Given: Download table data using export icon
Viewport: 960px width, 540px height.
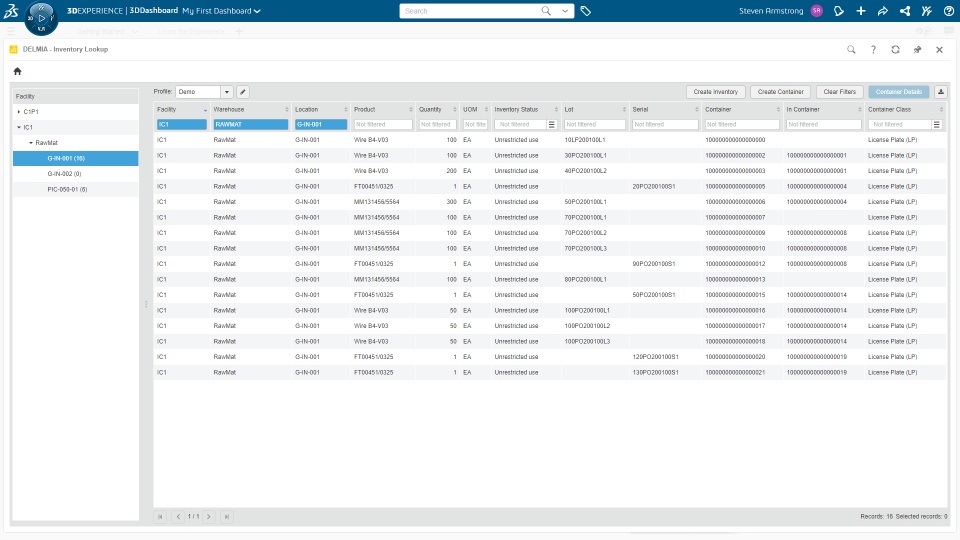Looking at the screenshot, I should (940, 92).
